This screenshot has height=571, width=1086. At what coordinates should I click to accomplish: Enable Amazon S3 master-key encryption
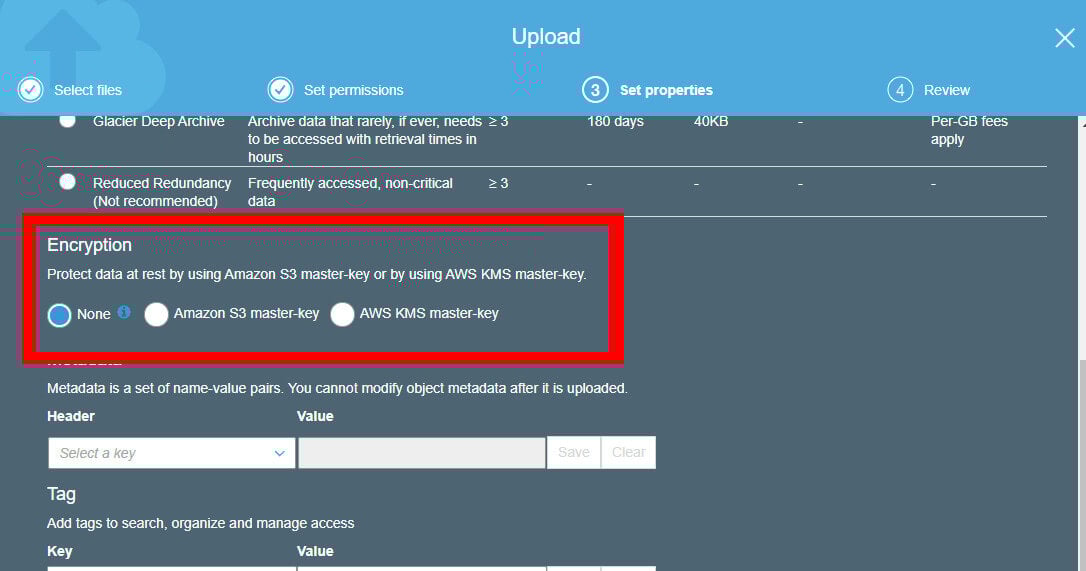(156, 314)
